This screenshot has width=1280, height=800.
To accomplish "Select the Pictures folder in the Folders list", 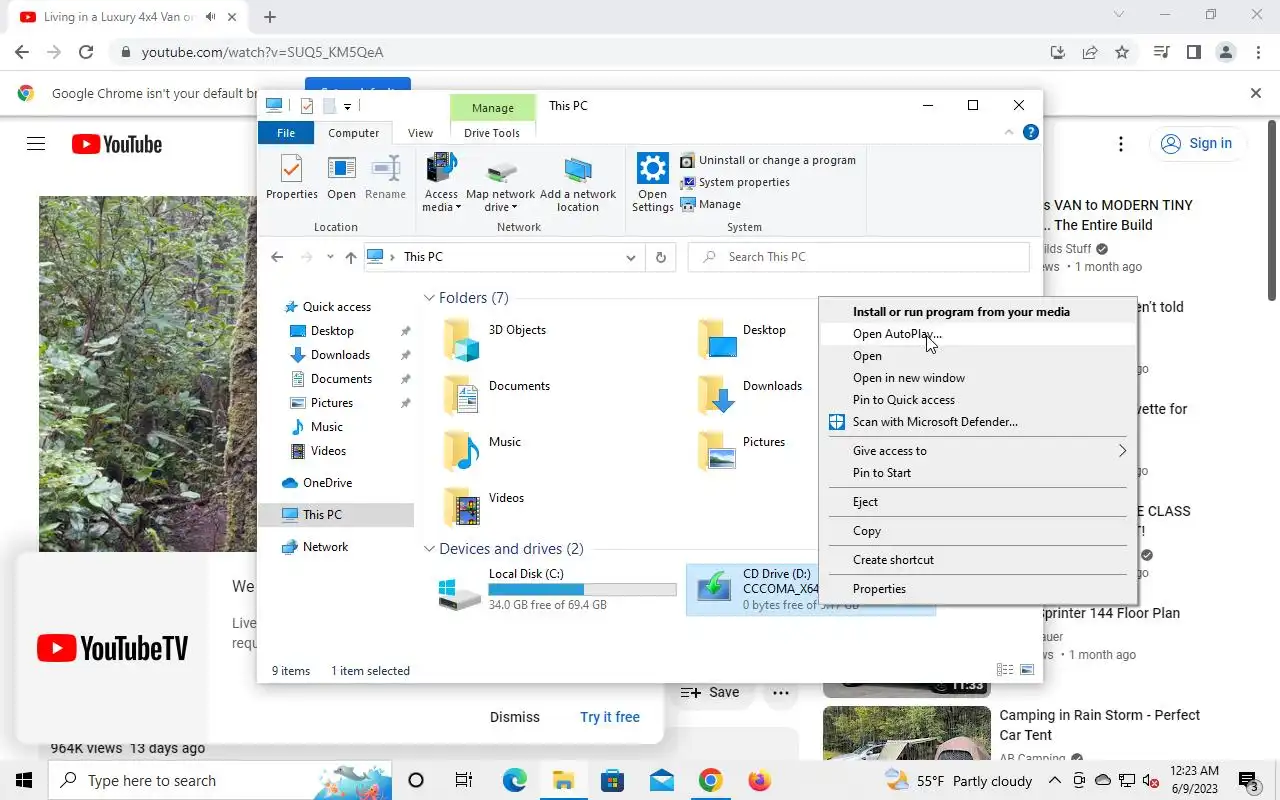I will pyautogui.click(x=742, y=451).
